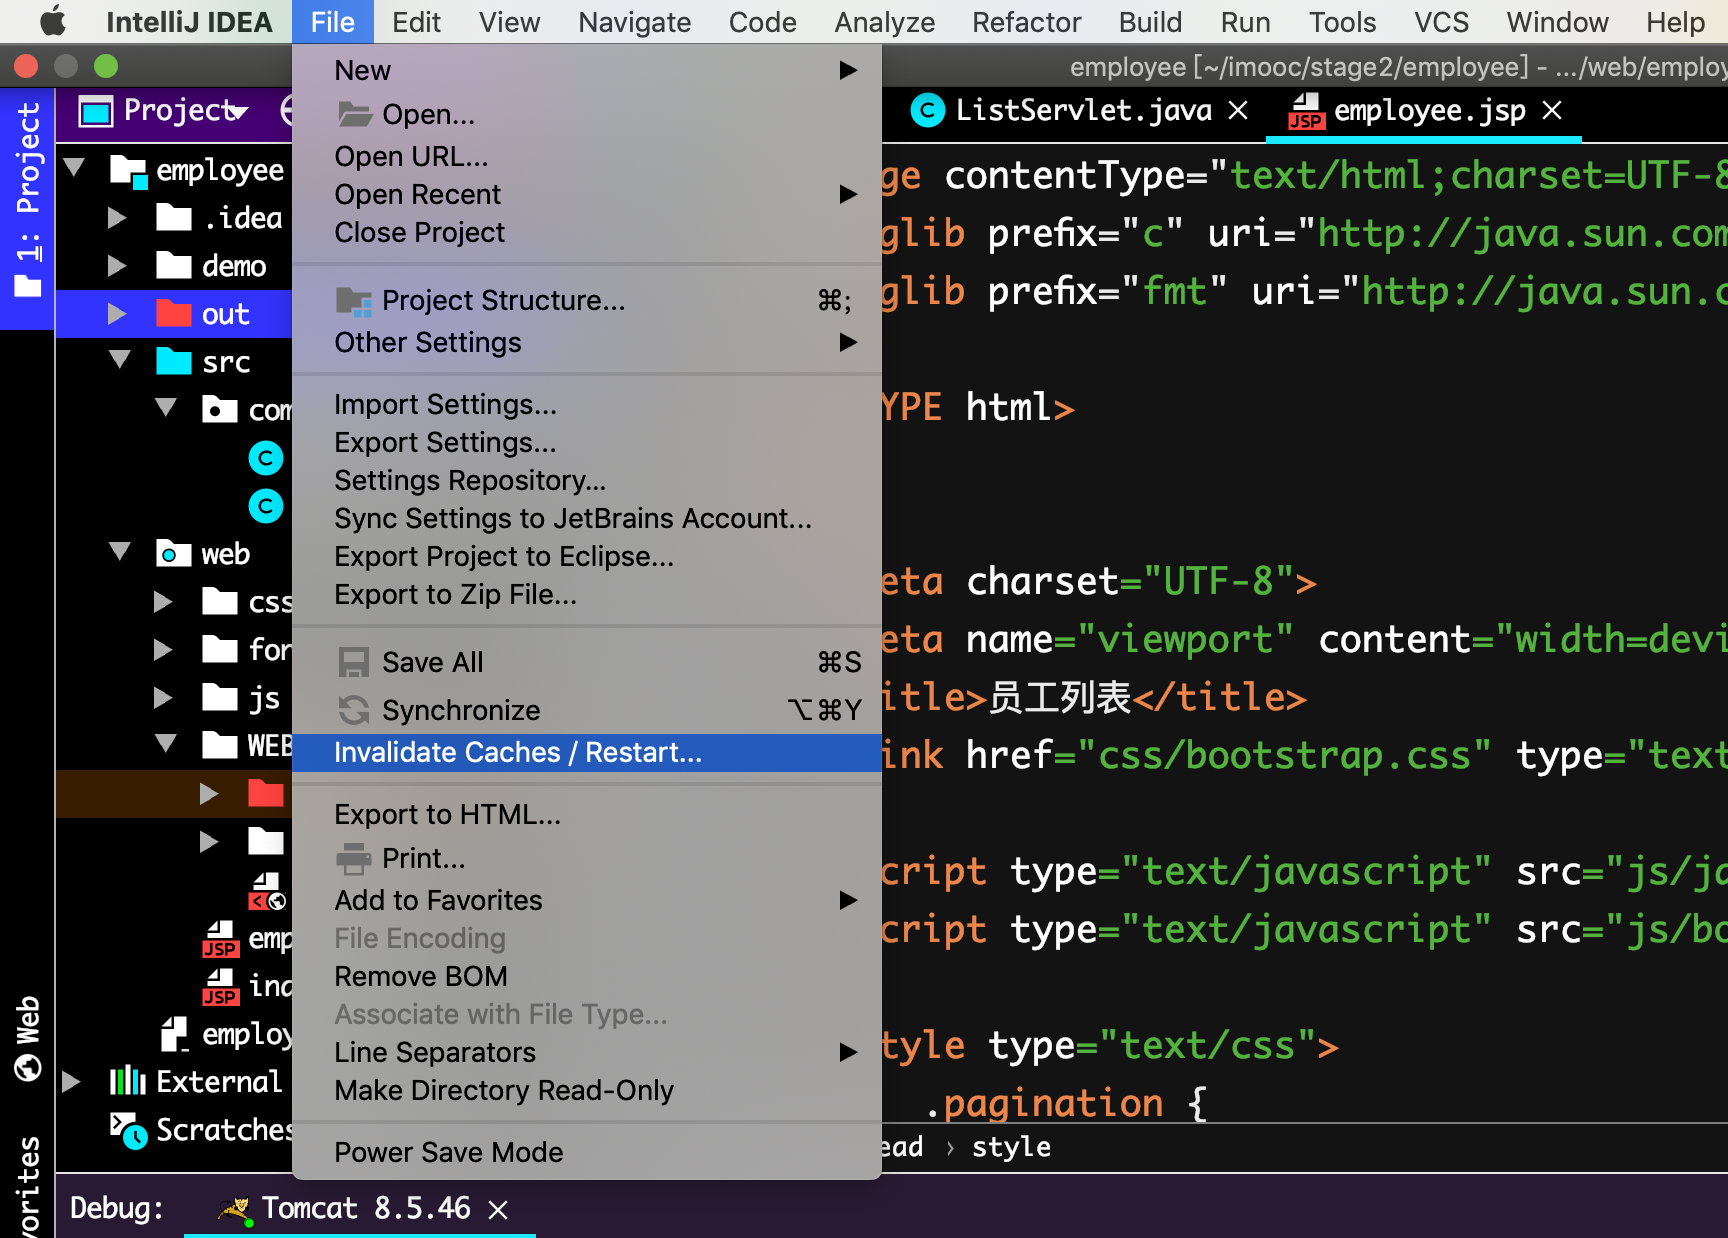Open the Edit menu

[416, 21]
